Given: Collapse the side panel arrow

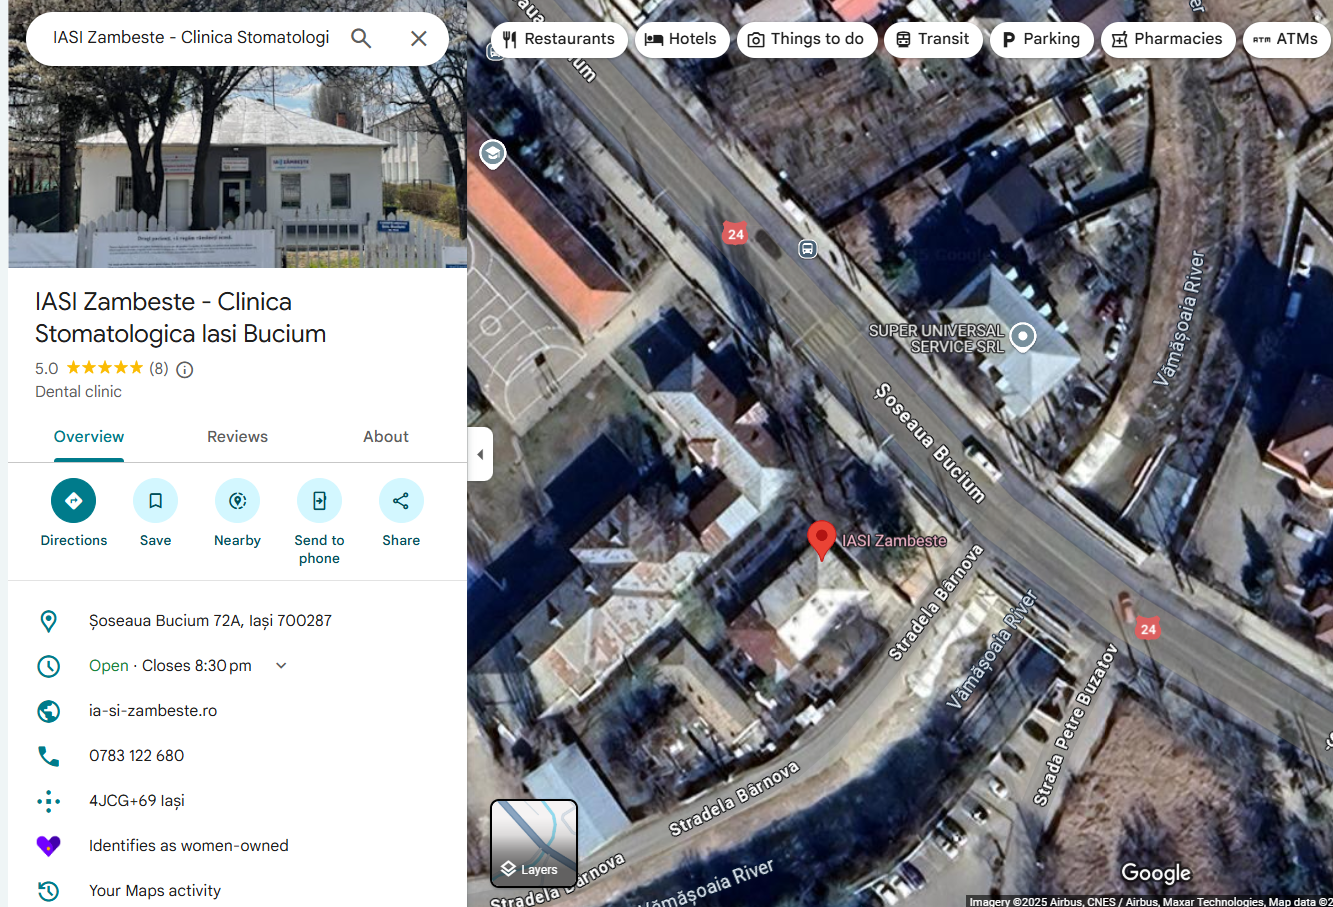Looking at the screenshot, I should (x=480, y=454).
